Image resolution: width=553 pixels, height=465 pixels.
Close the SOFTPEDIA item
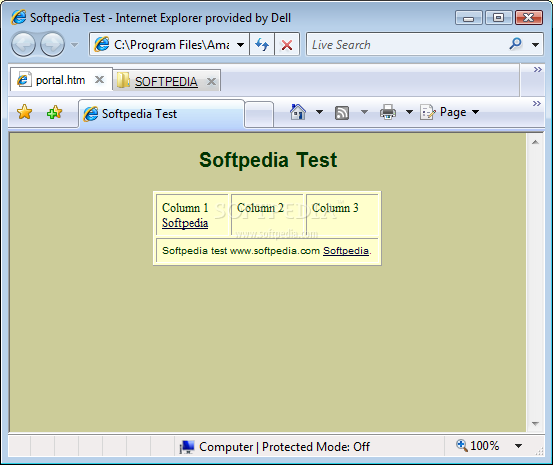pyautogui.click(x=211, y=81)
